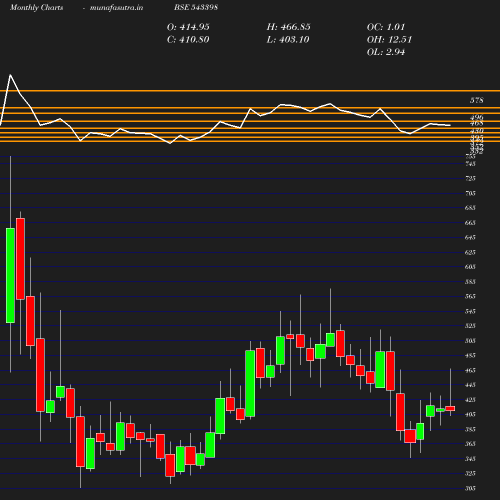Image resolution: width=500 pixels, height=500 pixels.
Task: Click the 365 price axis label
Action: [x=470, y=444]
